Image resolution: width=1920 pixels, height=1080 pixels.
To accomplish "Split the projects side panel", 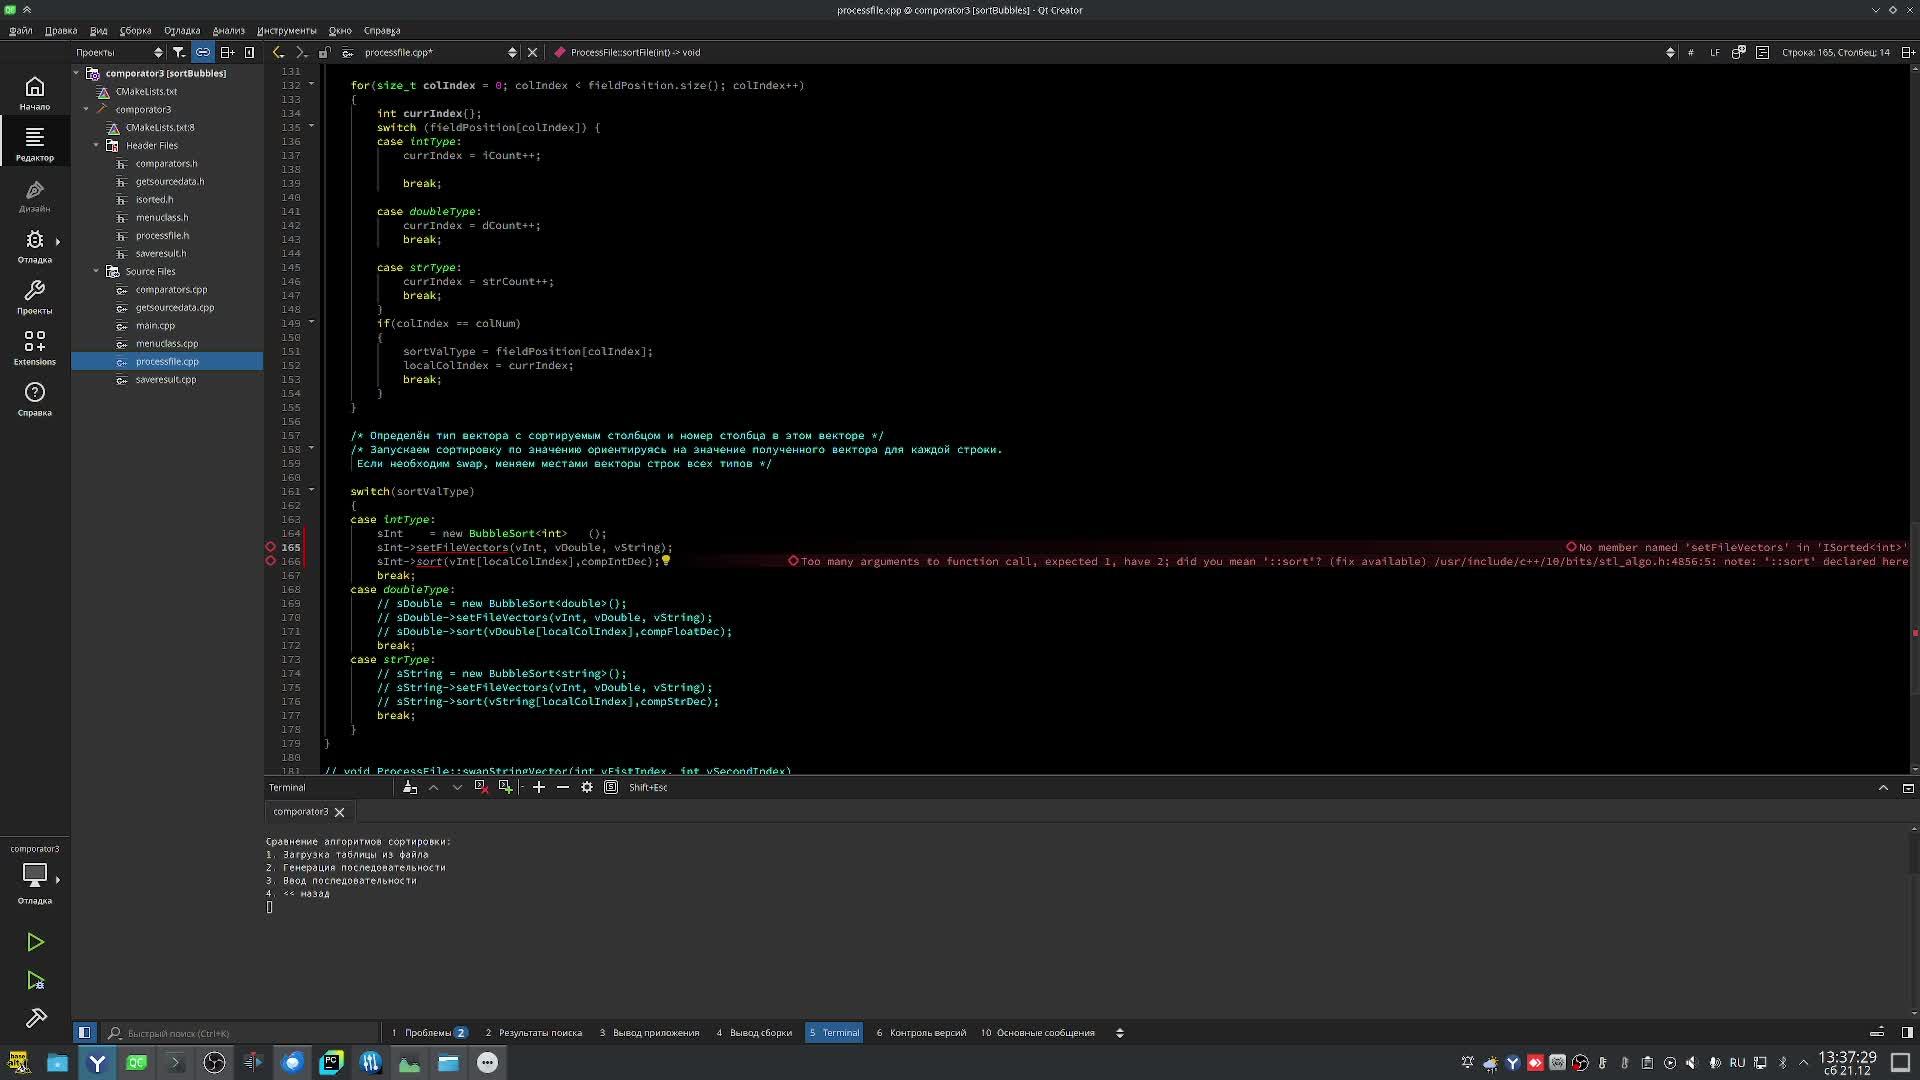I will pyautogui.click(x=227, y=52).
